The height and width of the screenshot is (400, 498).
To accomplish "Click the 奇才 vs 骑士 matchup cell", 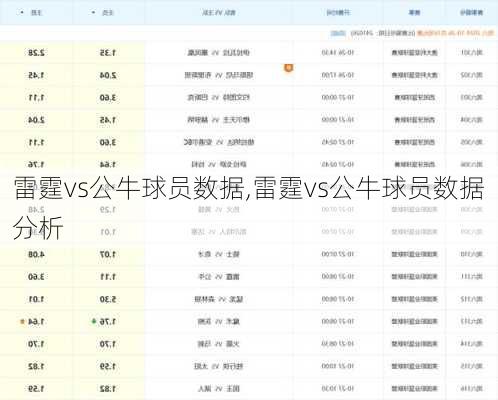I will click(x=219, y=254).
